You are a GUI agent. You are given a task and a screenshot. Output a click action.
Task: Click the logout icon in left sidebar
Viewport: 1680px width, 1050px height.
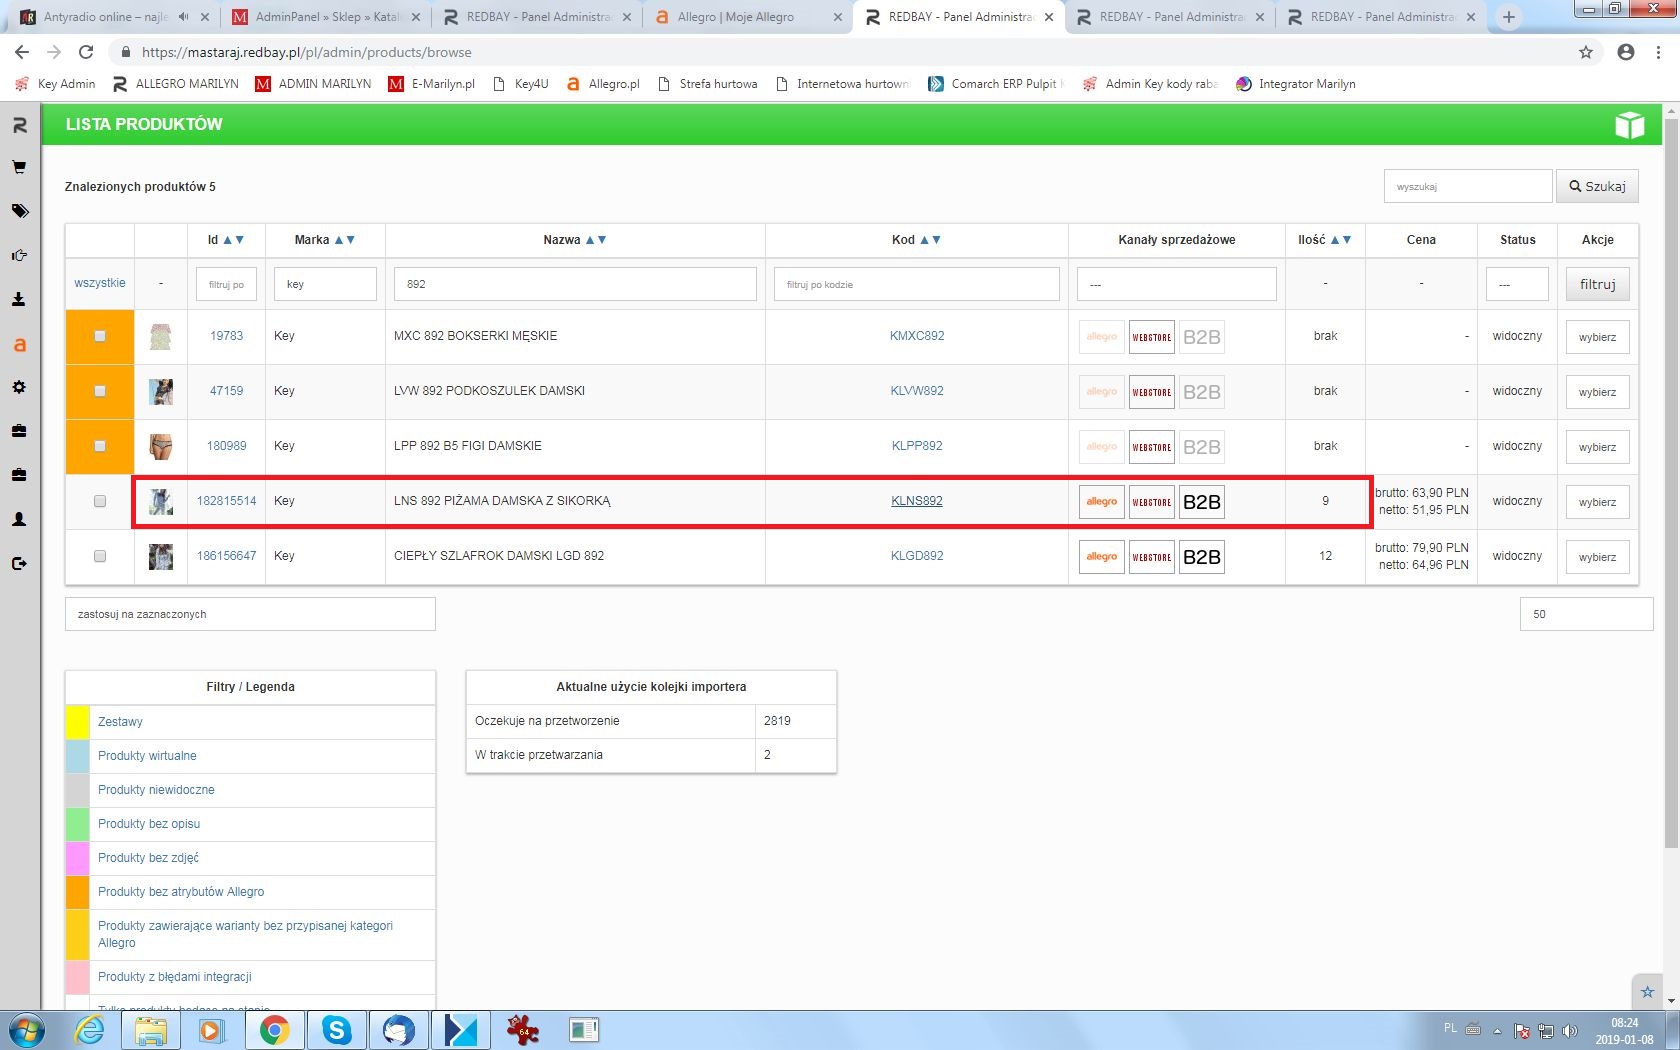click(x=19, y=564)
